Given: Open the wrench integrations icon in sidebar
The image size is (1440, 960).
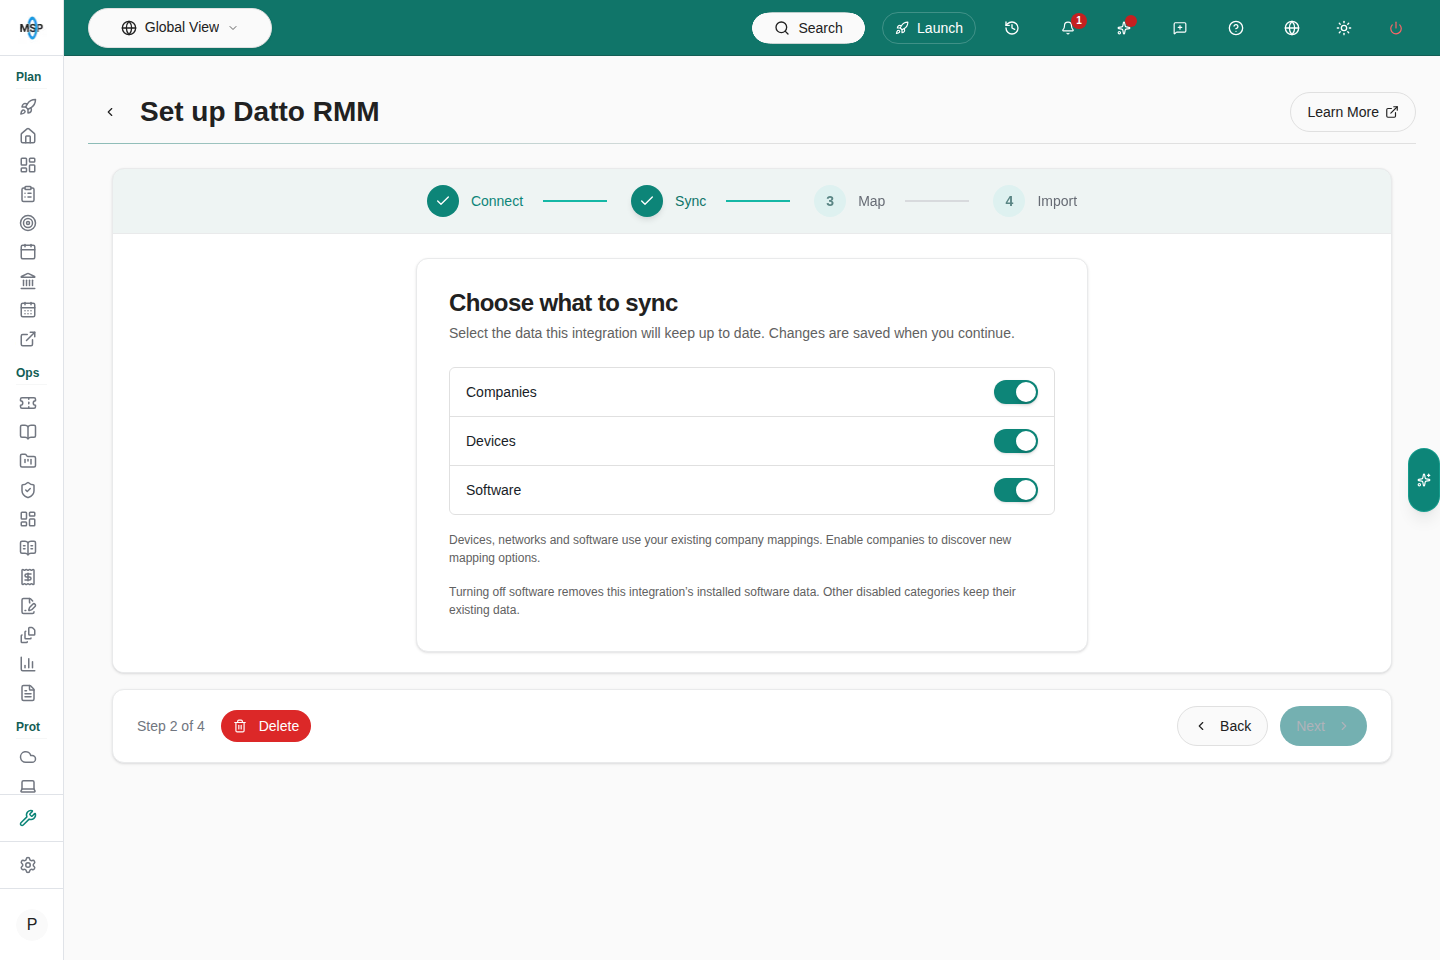Looking at the screenshot, I should click(28, 818).
